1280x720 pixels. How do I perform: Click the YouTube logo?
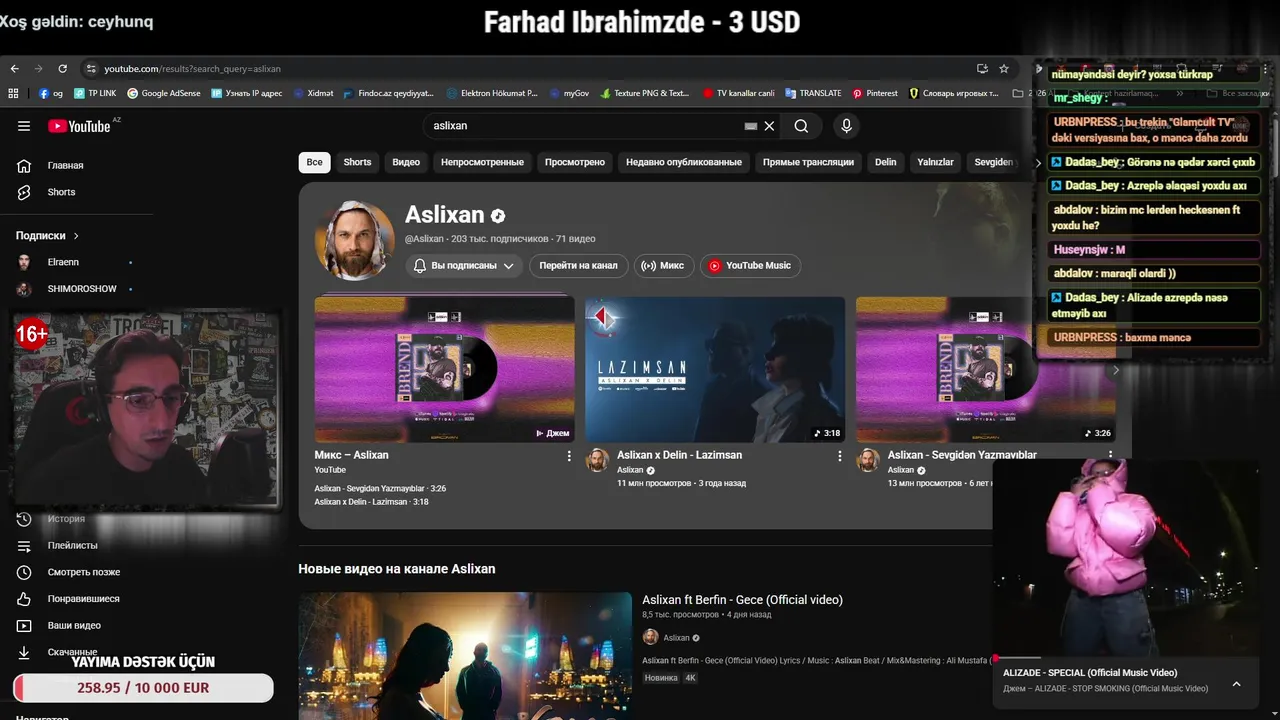pyautogui.click(x=80, y=126)
